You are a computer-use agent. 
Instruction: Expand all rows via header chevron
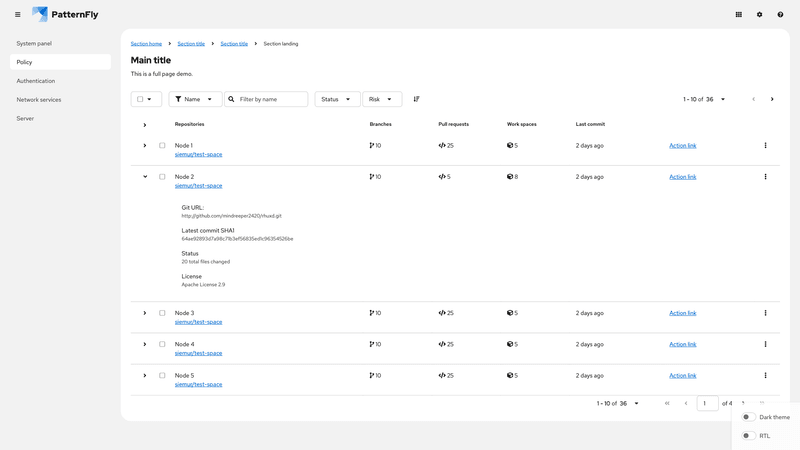145,125
